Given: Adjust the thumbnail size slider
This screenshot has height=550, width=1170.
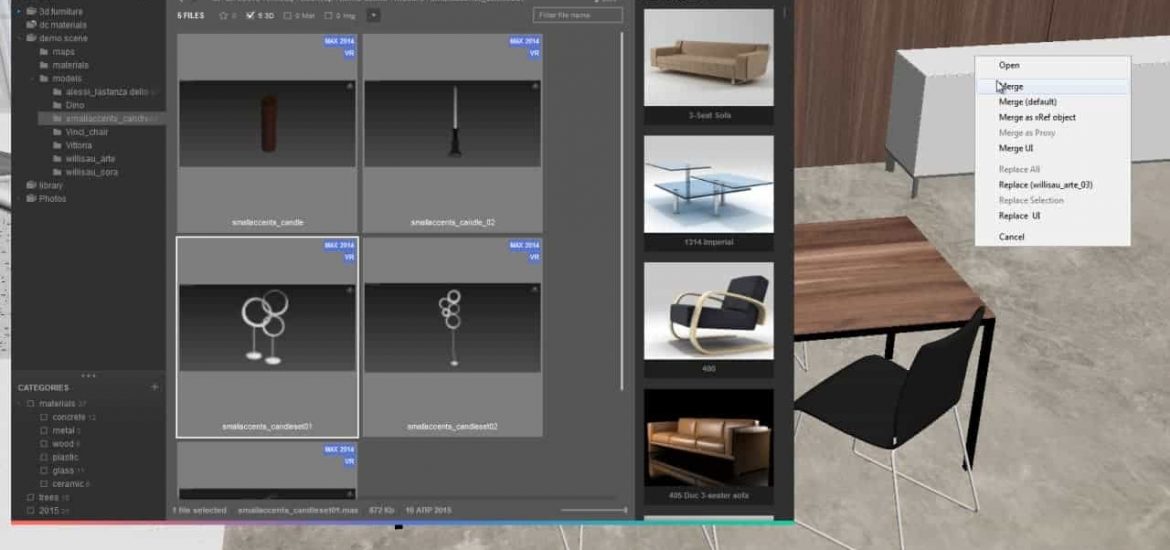Looking at the screenshot, I should pyautogui.click(x=625, y=511).
